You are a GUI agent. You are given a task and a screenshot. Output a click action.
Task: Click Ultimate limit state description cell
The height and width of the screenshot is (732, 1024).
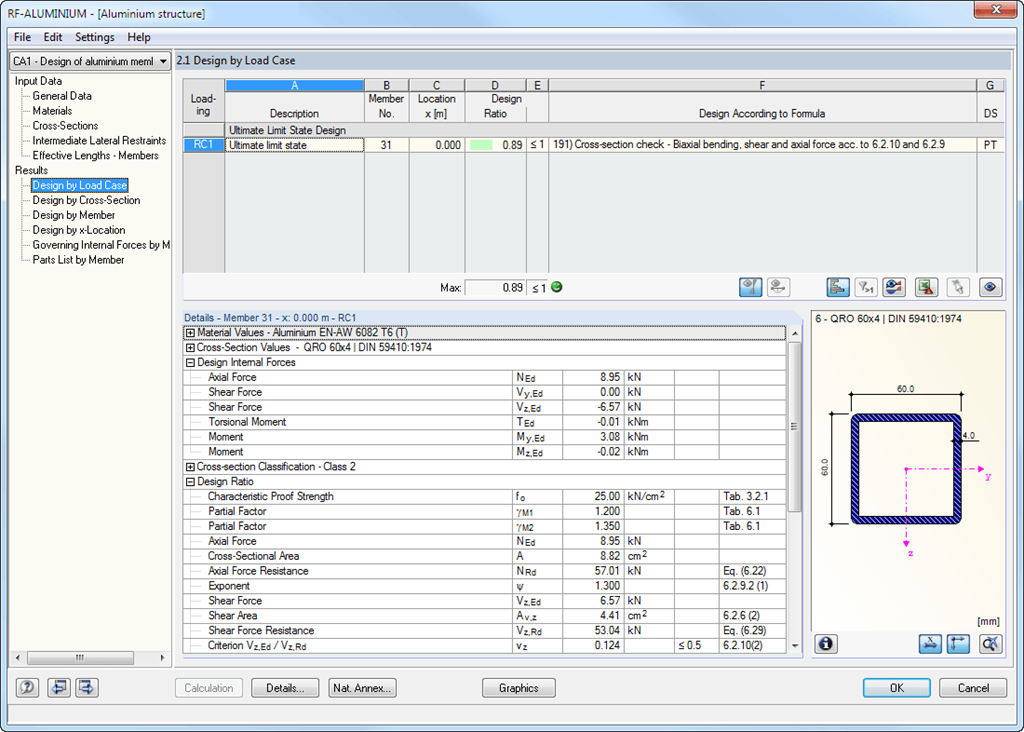295,145
